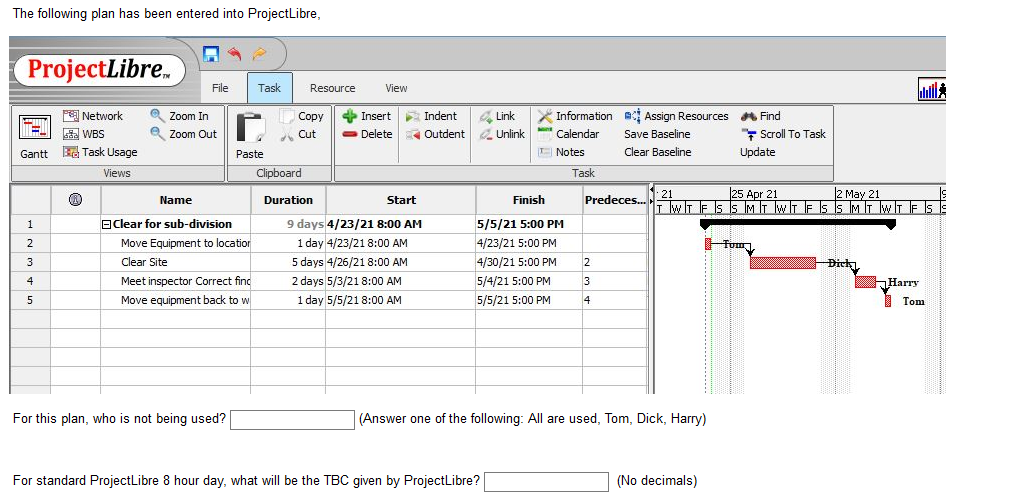The width and height of the screenshot is (1036, 504).
Task: Click the Find binoculars button
Action: point(760,116)
